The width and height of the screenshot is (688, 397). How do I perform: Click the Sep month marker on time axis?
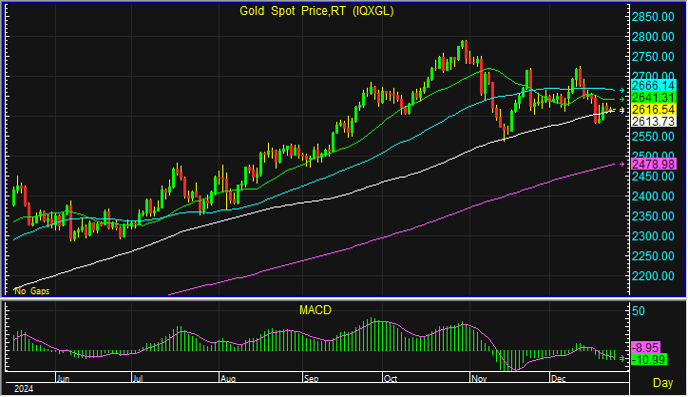tap(311, 379)
